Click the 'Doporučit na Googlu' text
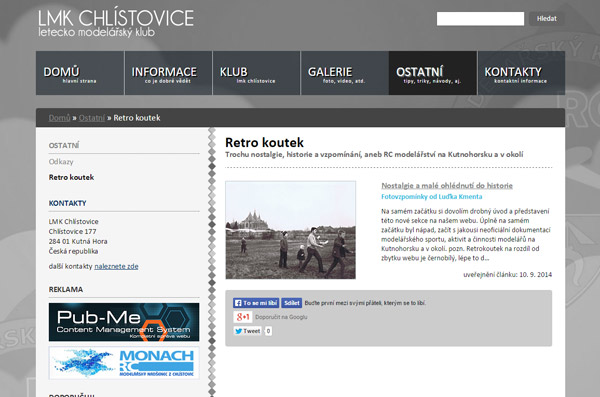The height and width of the screenshot is (397, 600). coord(281,317)
